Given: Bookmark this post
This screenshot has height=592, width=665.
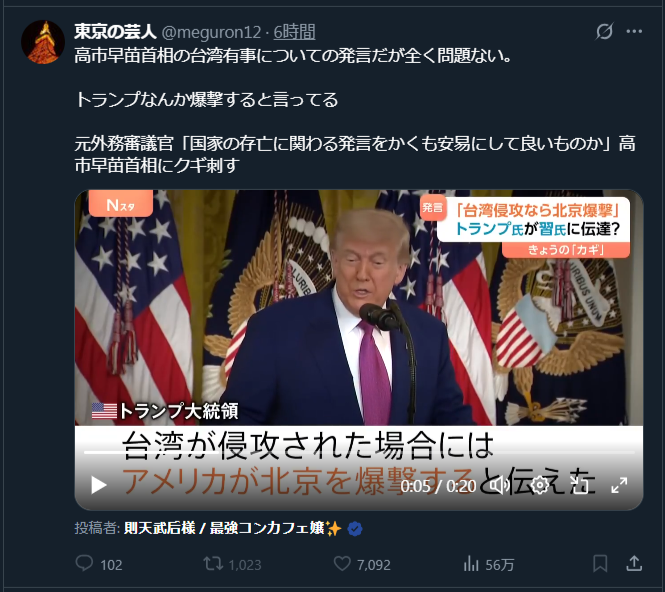Looking at the screenshot, I should point(600,564).
